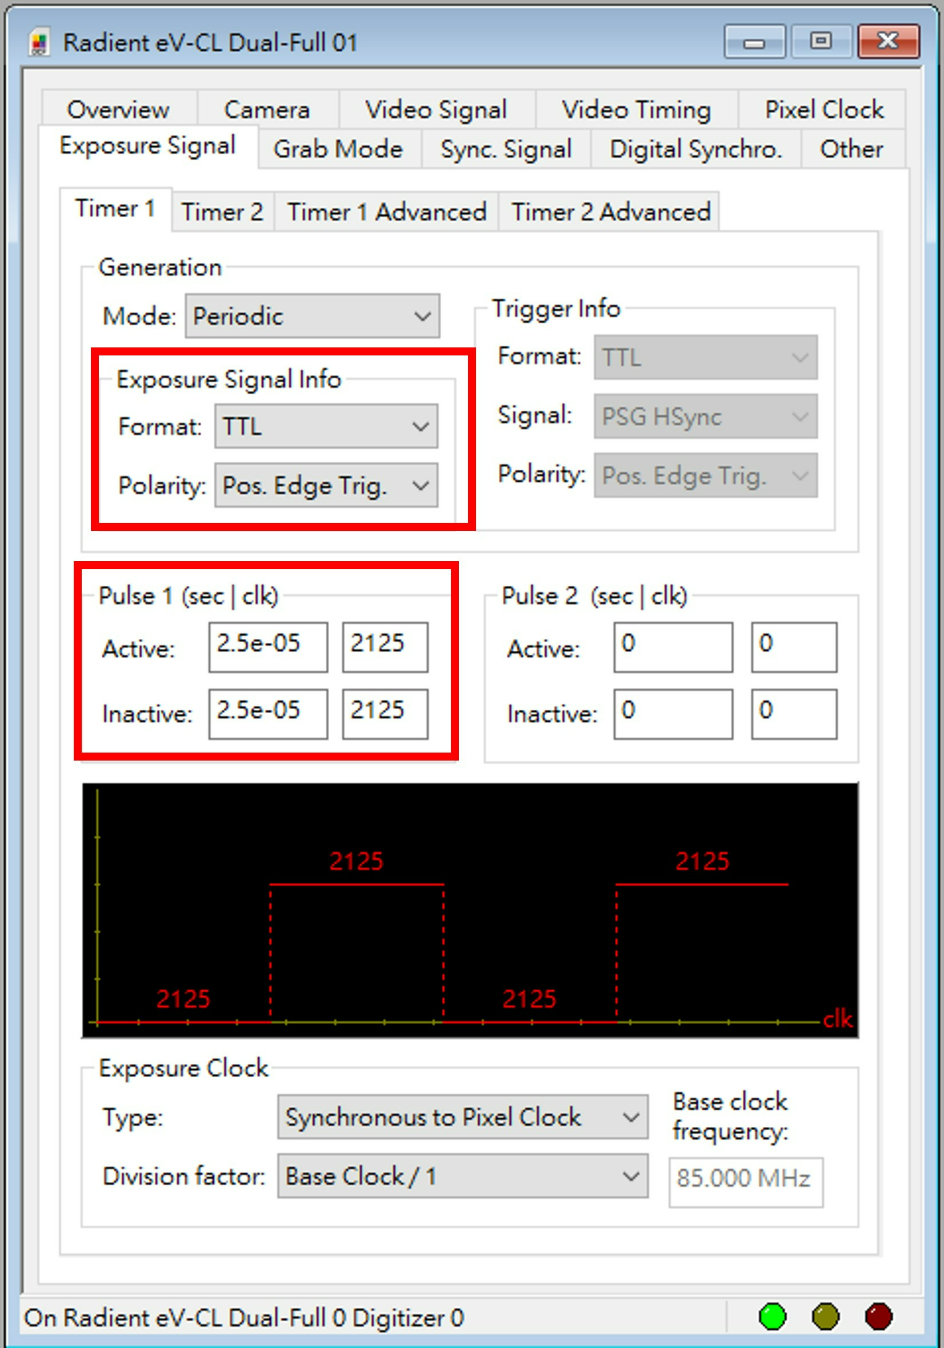Expand the Exposure Signal Format dropdown
This screenshot has width=944, height=1348.
326,427
